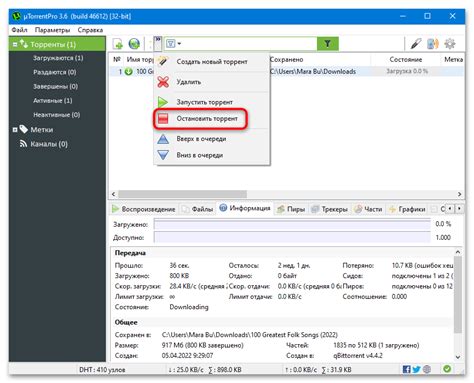Click the magic wand create-torrent icon

click(163, 61)
